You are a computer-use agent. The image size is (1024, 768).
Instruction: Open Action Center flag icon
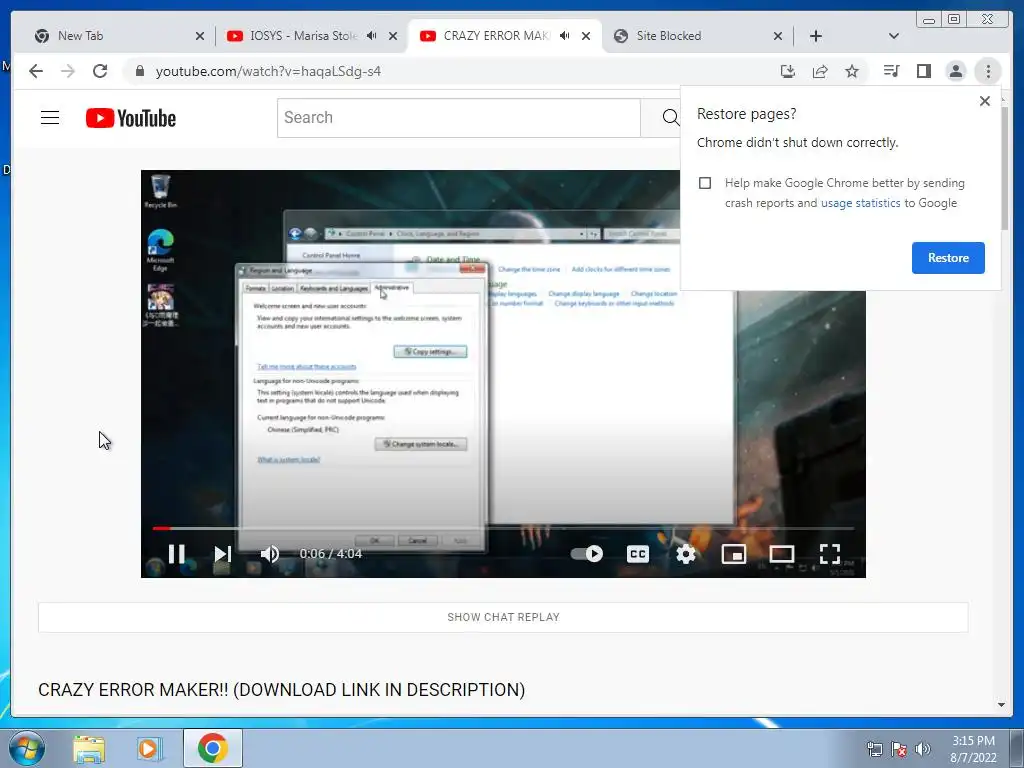click(x=899, y=749)
